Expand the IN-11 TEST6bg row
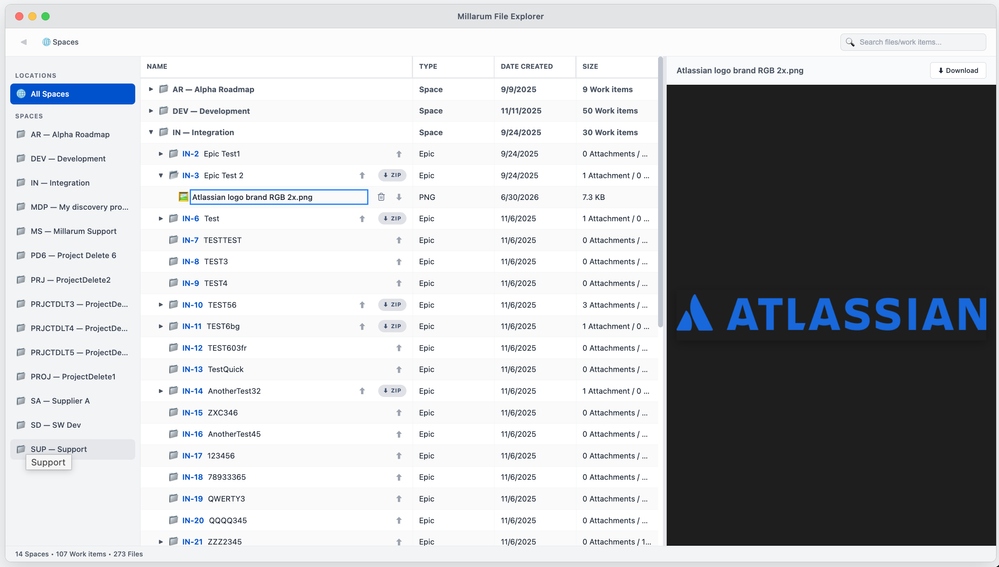Image resolution: width=999 pixels, height=567 pixels. point(161,326)
